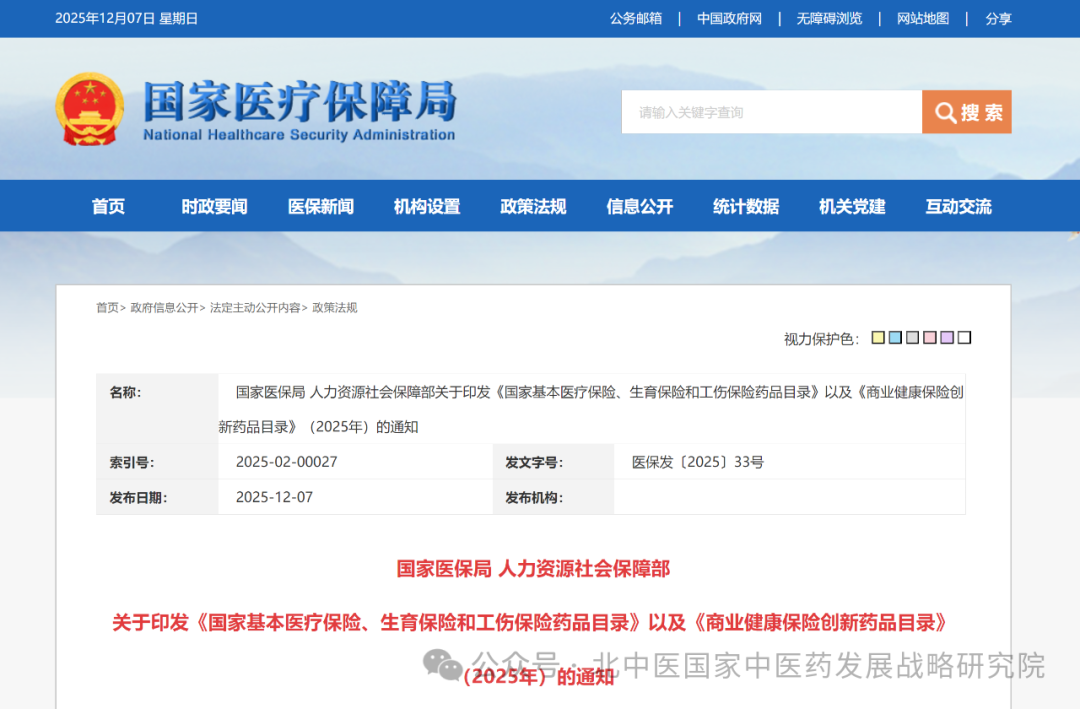Image resolution: width=1080 pixels, height=709 pixels.
Task: Enable 无障碍浏览 accessibility mode
Action: (x=828, y=18)
